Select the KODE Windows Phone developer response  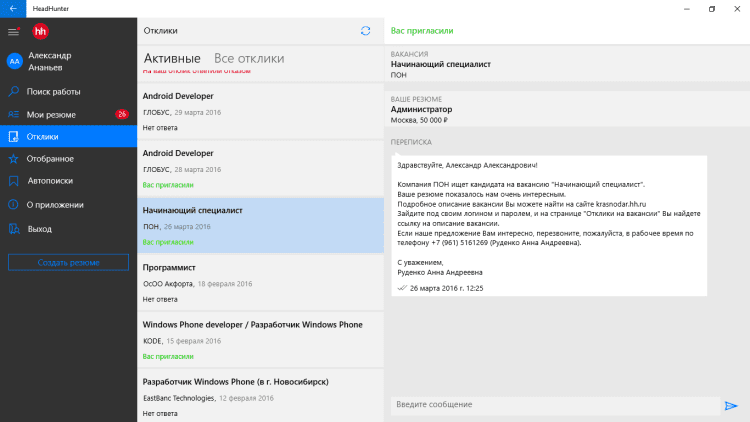click(260, 340)
